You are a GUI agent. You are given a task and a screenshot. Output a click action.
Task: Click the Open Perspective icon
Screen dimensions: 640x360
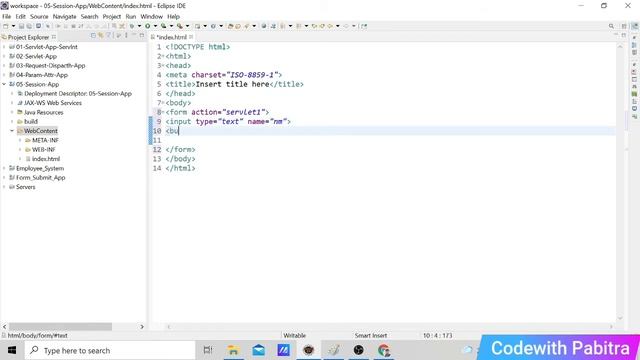click(624, 26)
